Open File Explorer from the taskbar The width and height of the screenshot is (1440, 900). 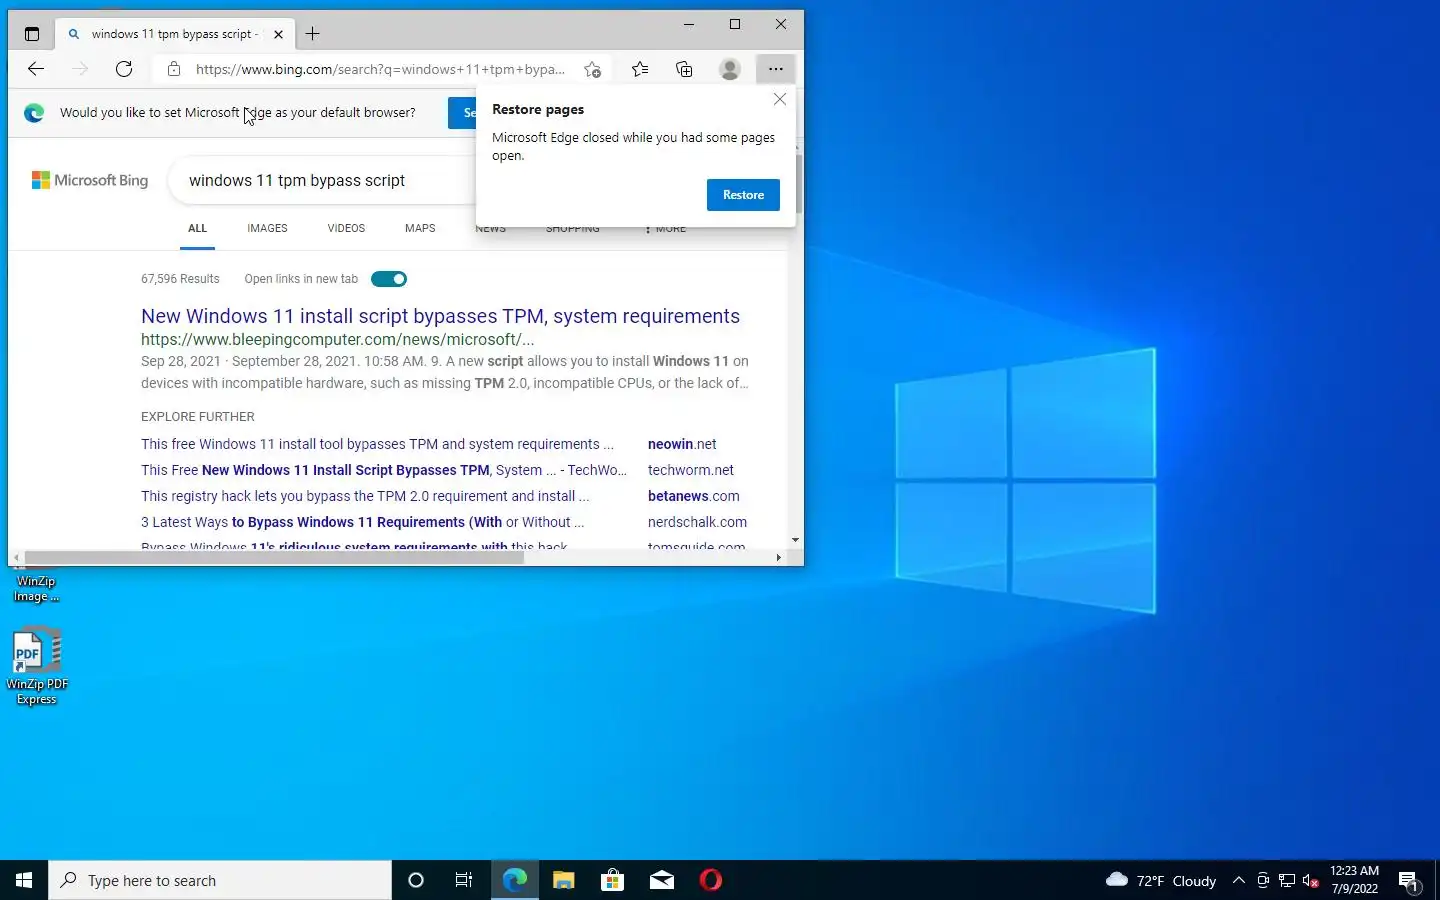(x=563, y=880)
